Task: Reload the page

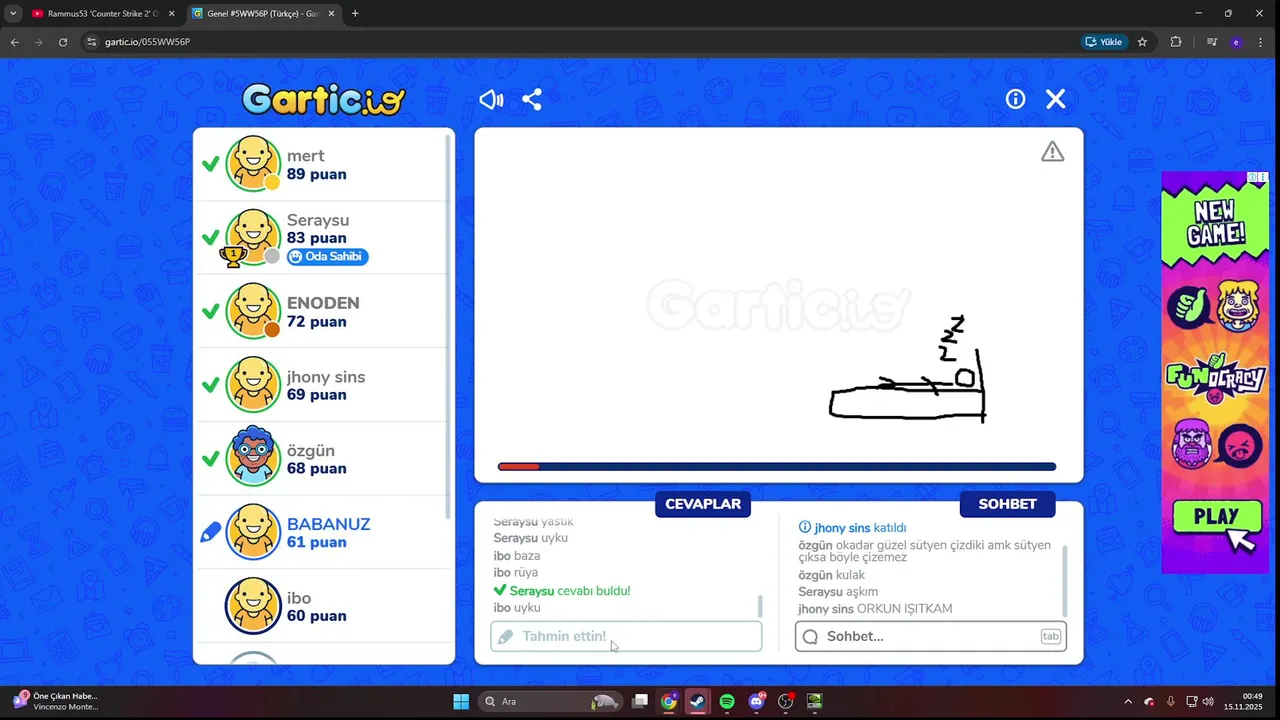Action: (x=63, y=42)
